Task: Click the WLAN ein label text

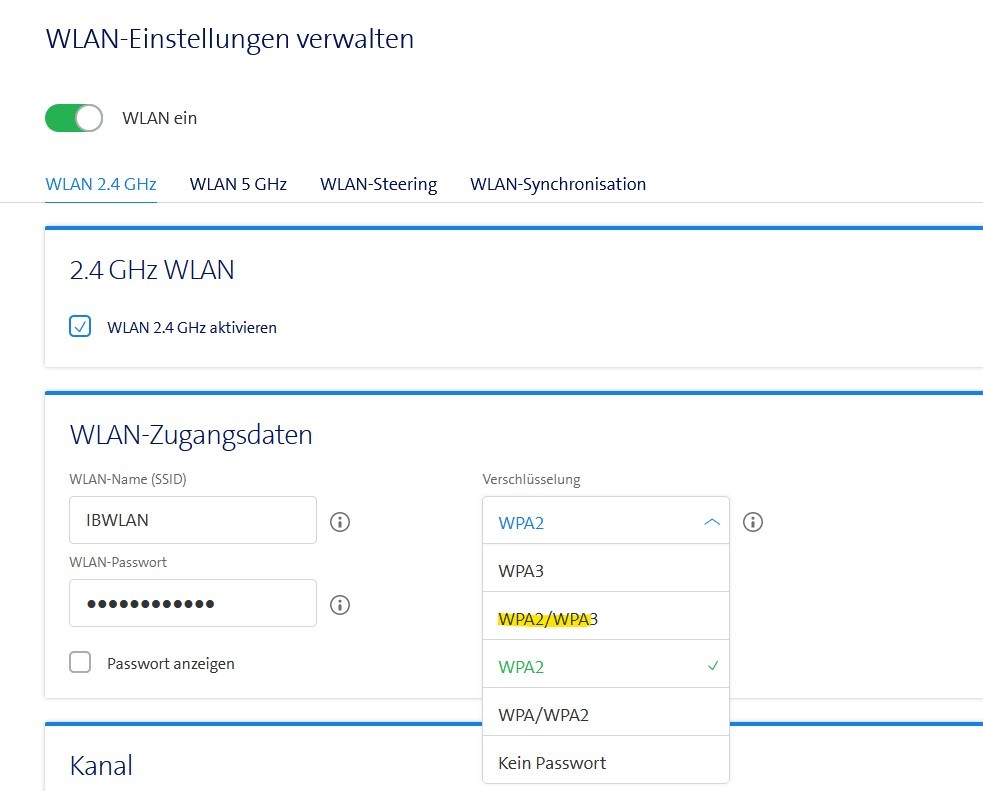Action: click(x=160, y=118)
